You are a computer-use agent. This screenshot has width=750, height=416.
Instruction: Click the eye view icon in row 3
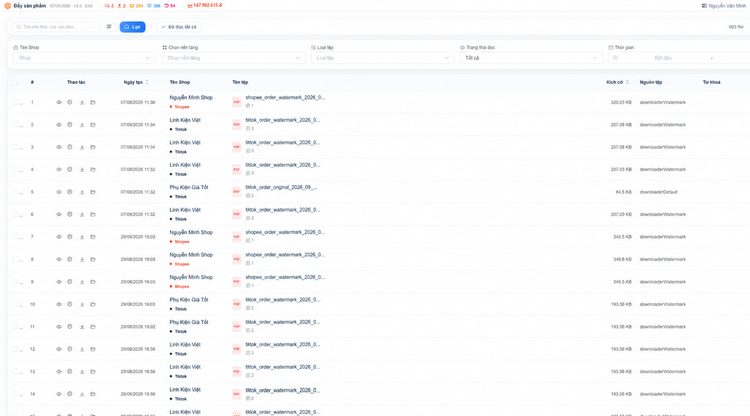[59, 147]
